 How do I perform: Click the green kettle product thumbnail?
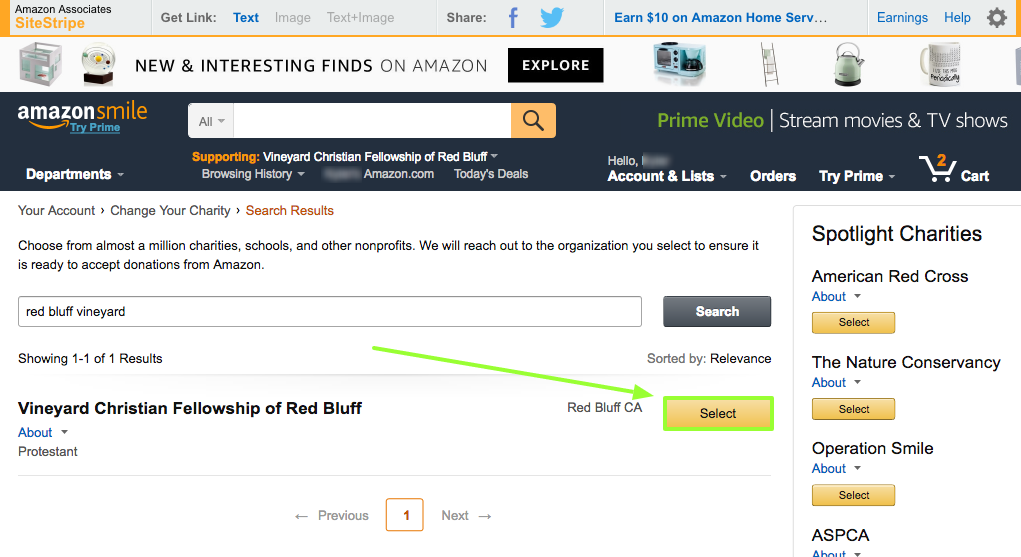tap(848, 64)
